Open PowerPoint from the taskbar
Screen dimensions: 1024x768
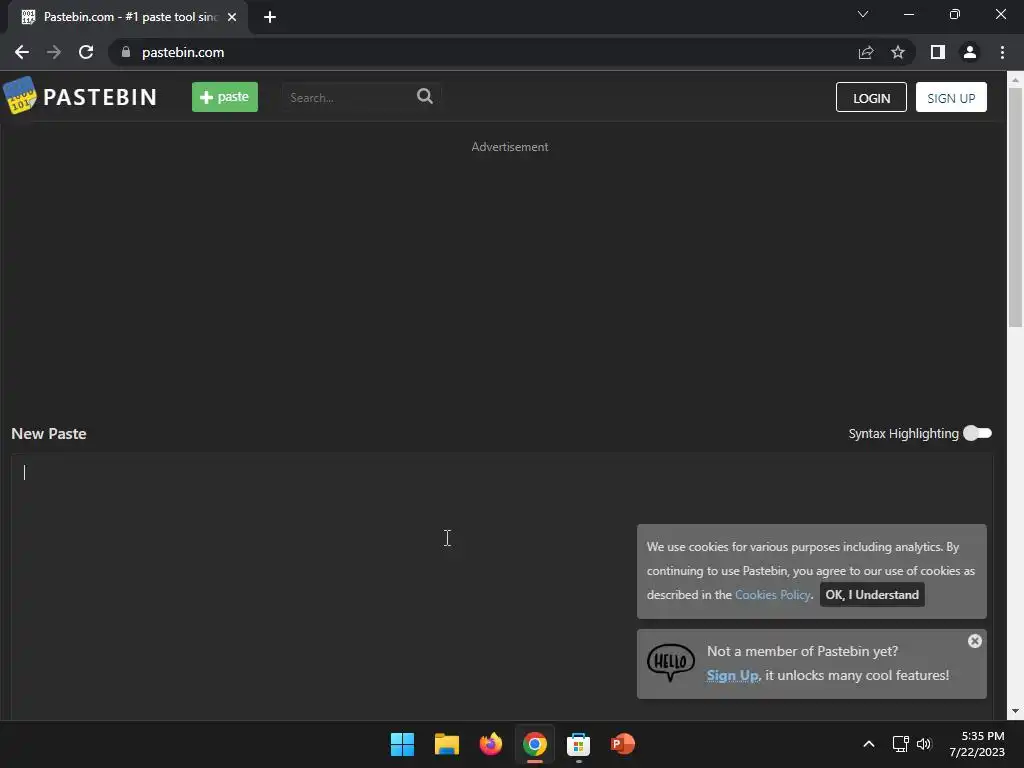coord(622,744)
